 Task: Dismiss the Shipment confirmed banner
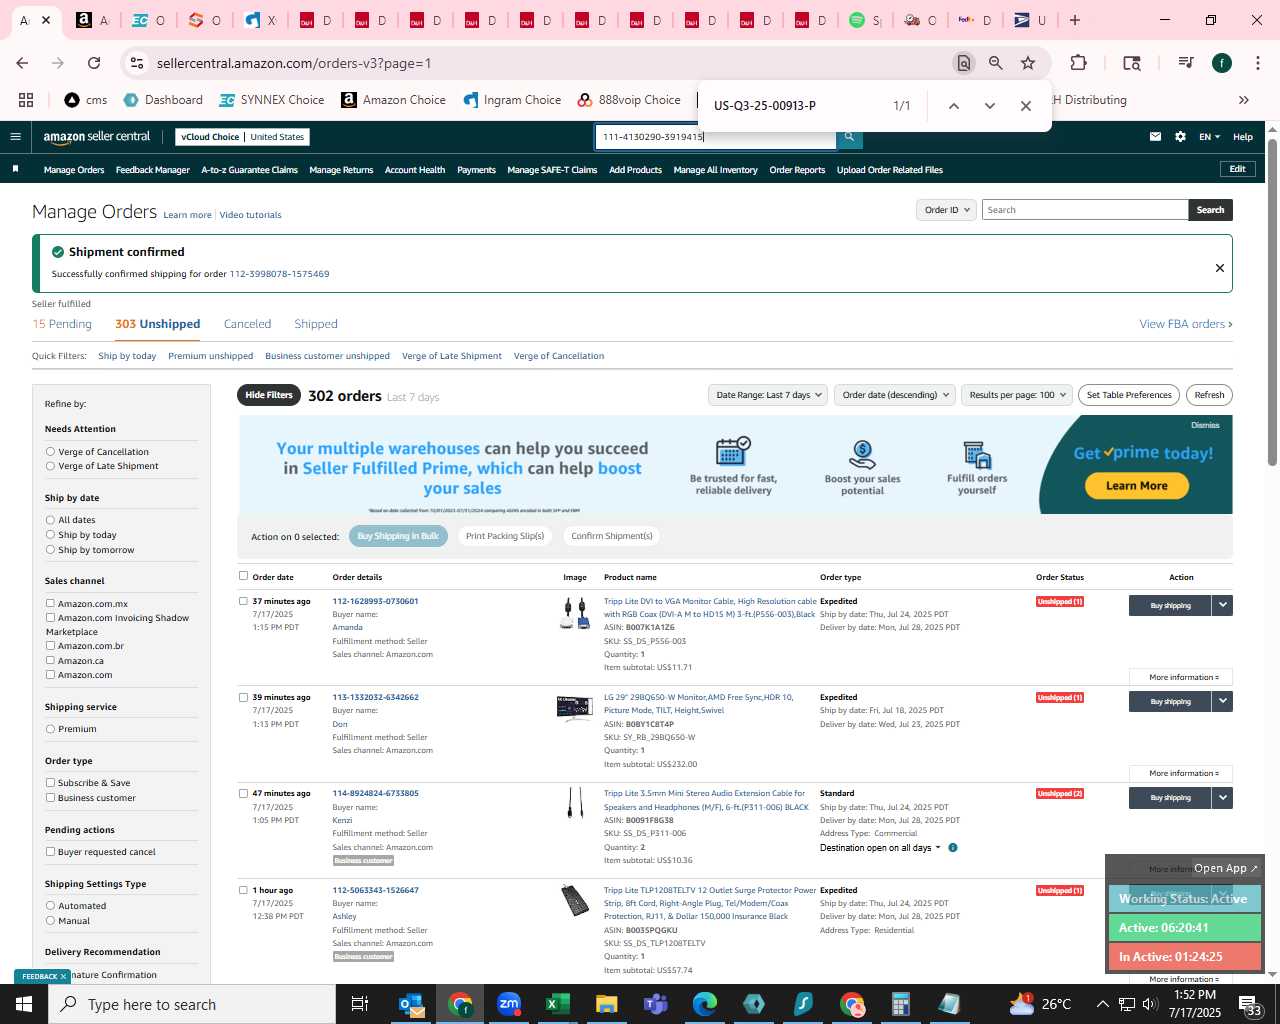pyautogui.click(x=1219, y=268)
